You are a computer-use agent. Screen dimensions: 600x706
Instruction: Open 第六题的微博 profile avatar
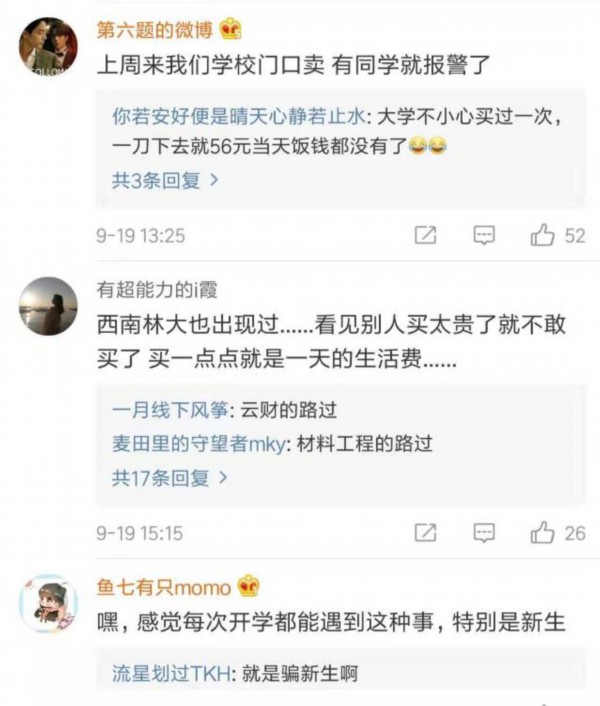click(48, 47)
